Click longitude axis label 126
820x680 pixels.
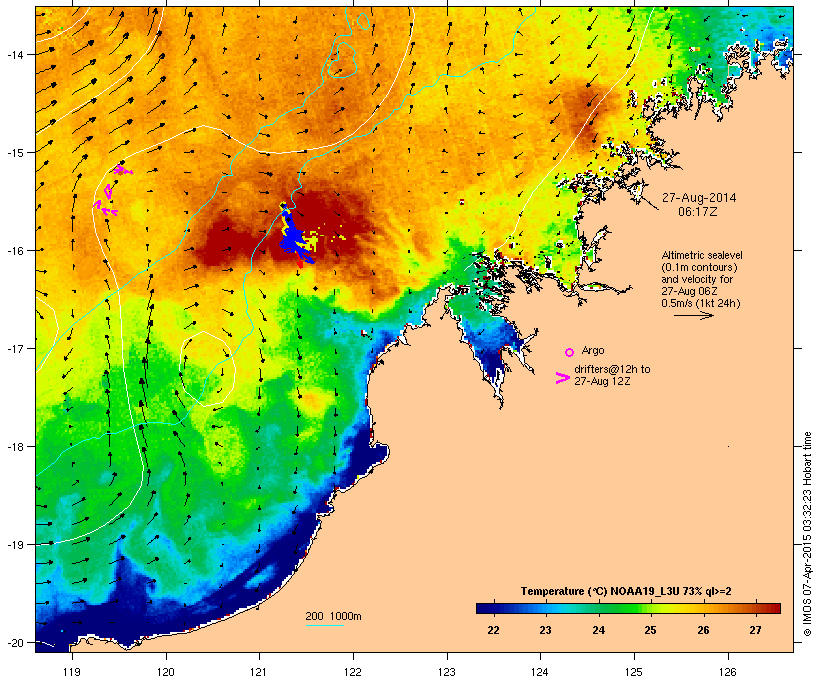click(x=727, y=672)
